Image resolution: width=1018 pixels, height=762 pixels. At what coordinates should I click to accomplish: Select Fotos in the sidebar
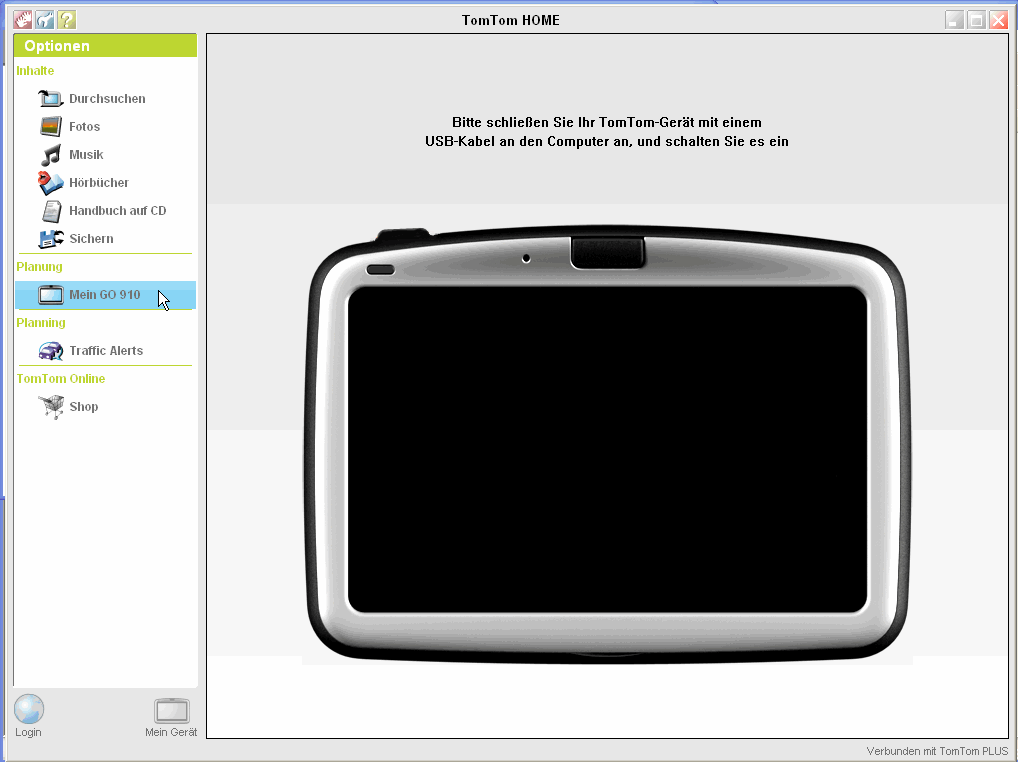pos(84,127)
